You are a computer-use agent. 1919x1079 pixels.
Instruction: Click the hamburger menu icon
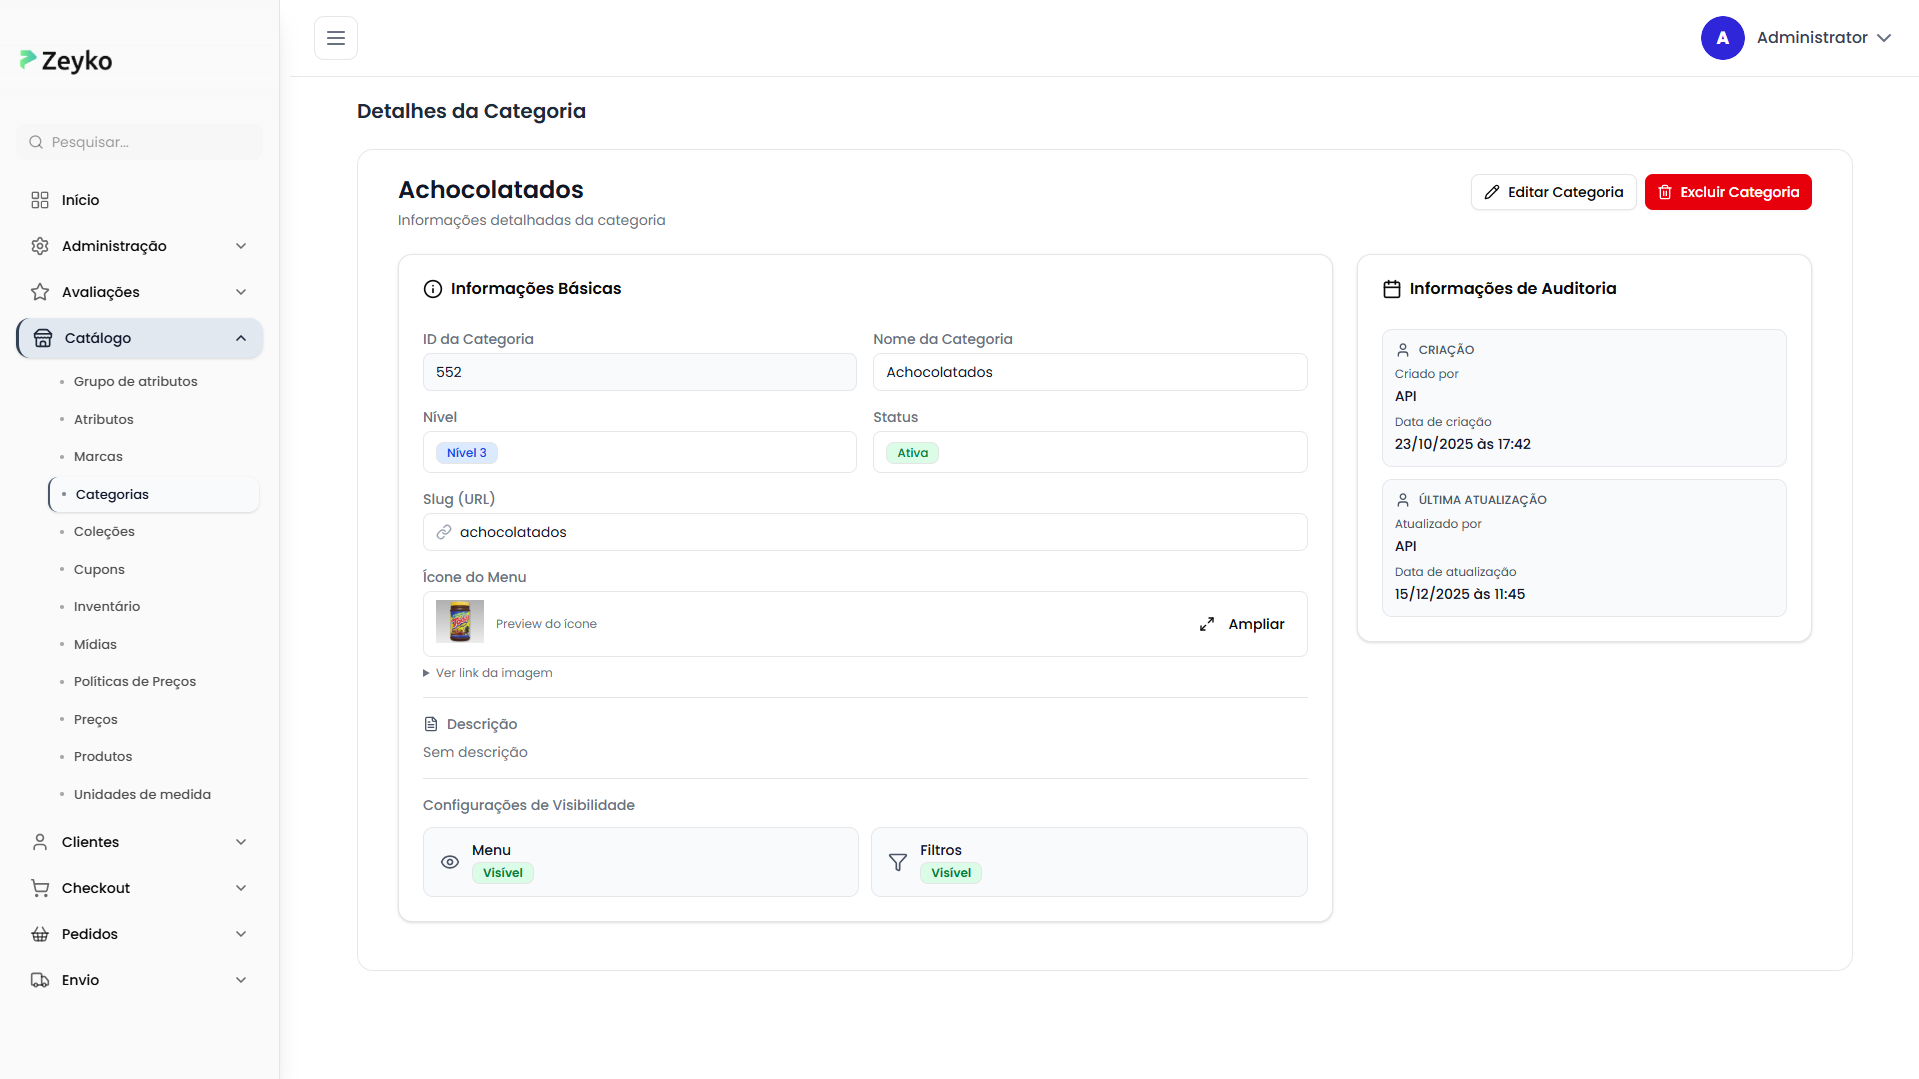[x=336, y=38]
